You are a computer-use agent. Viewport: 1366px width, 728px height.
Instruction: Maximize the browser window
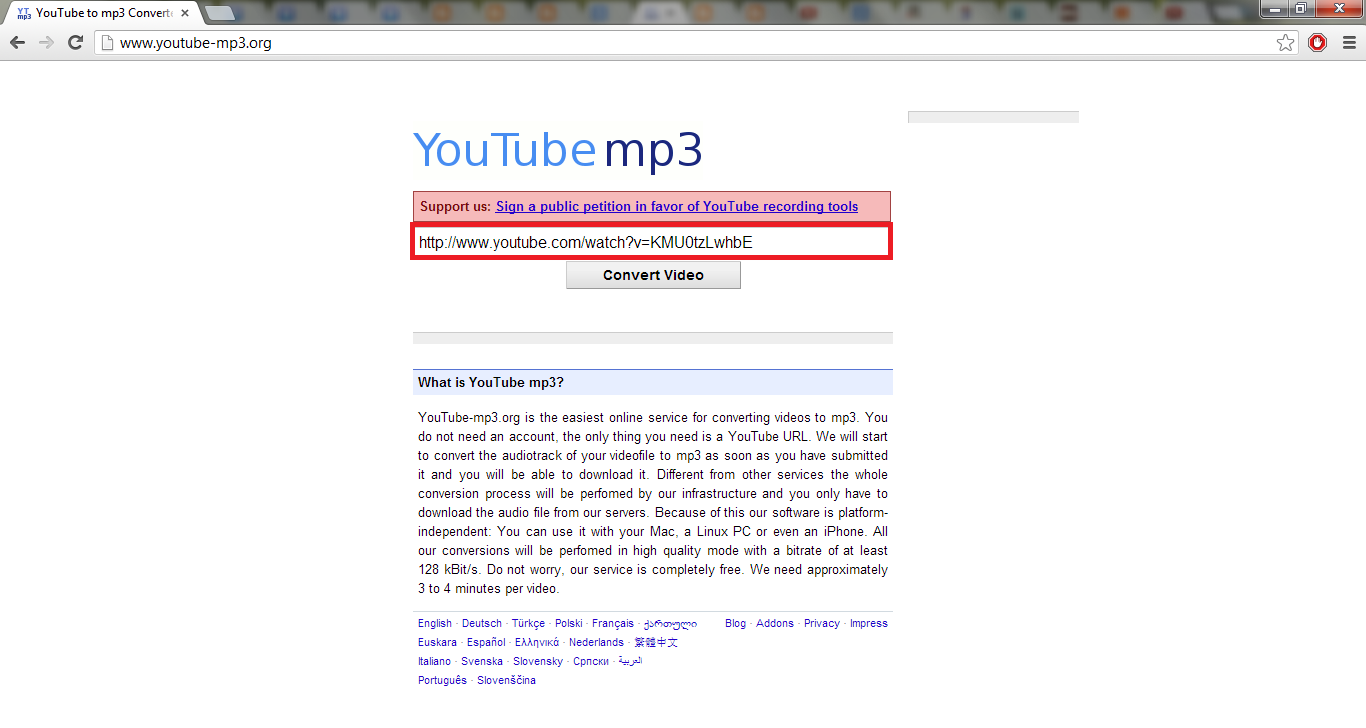(x=1301, y=9)
